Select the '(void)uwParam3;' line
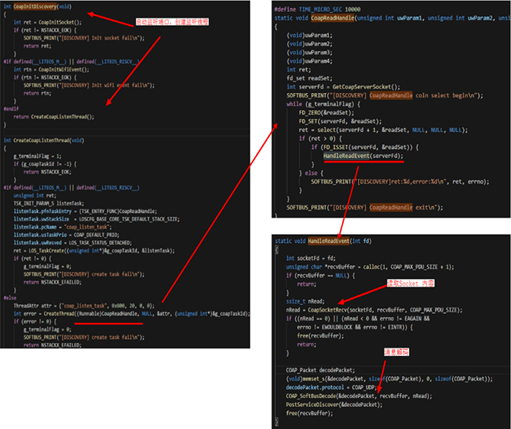The width and height of the screenshot is (511, 429). tap(309, 53)
